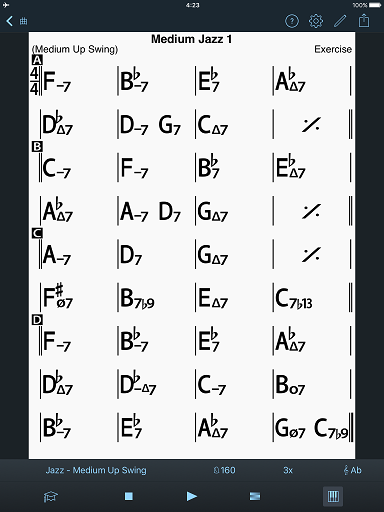The width and height of the screenshot is (384, 512).
Task: Tap the F#ø7 chord in section C
Action: [58, 296]
